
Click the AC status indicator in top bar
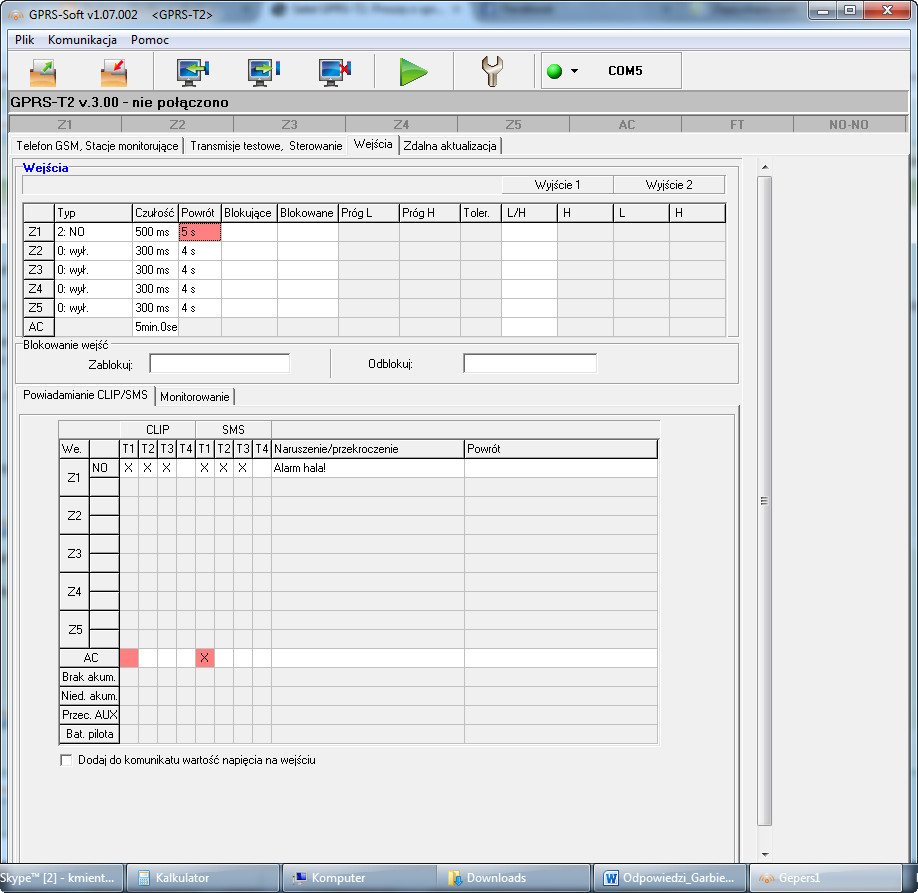click(x=625, y=124)
